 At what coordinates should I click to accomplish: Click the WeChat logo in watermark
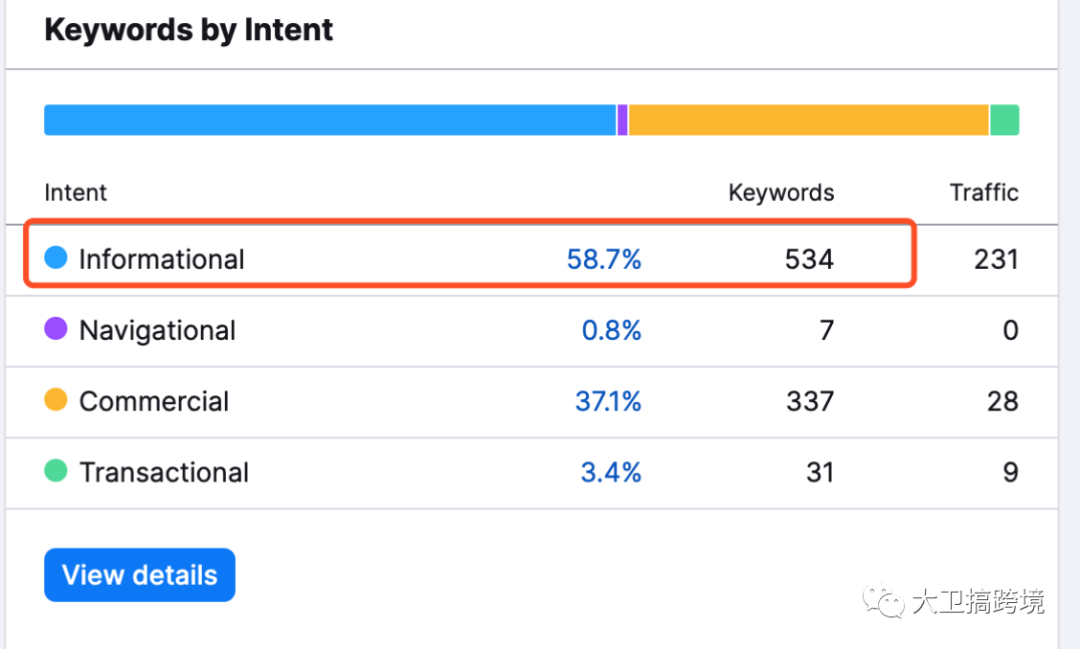point(884,601)
